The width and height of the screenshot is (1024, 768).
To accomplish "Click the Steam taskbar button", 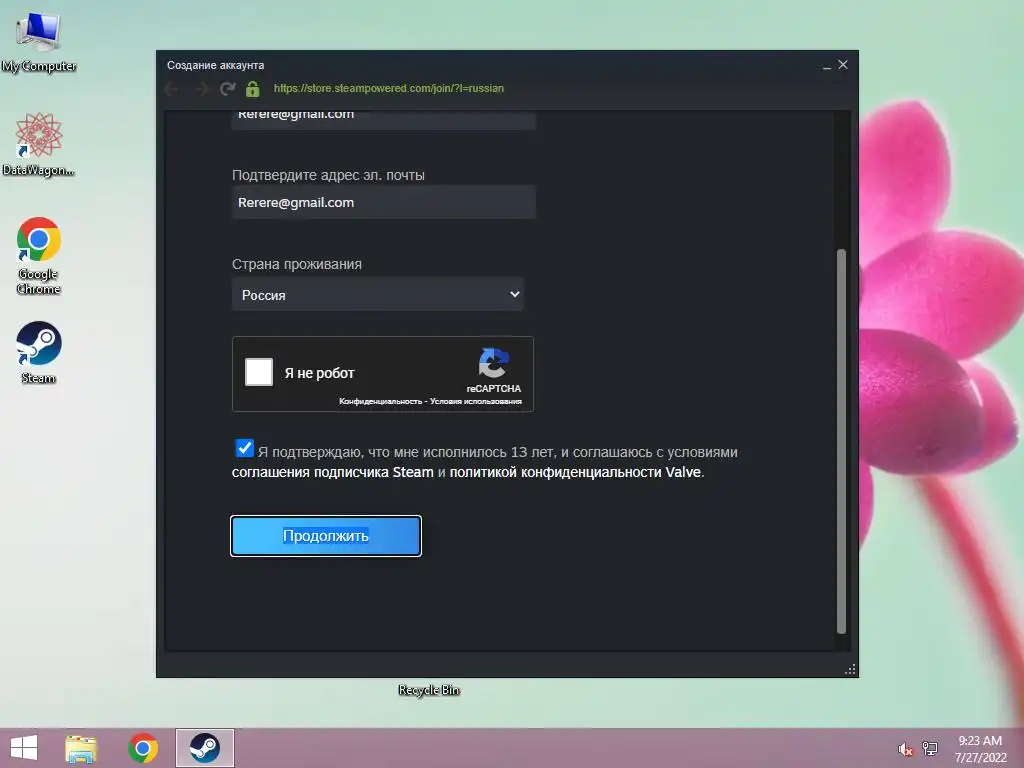I will [x=204, y=748].
